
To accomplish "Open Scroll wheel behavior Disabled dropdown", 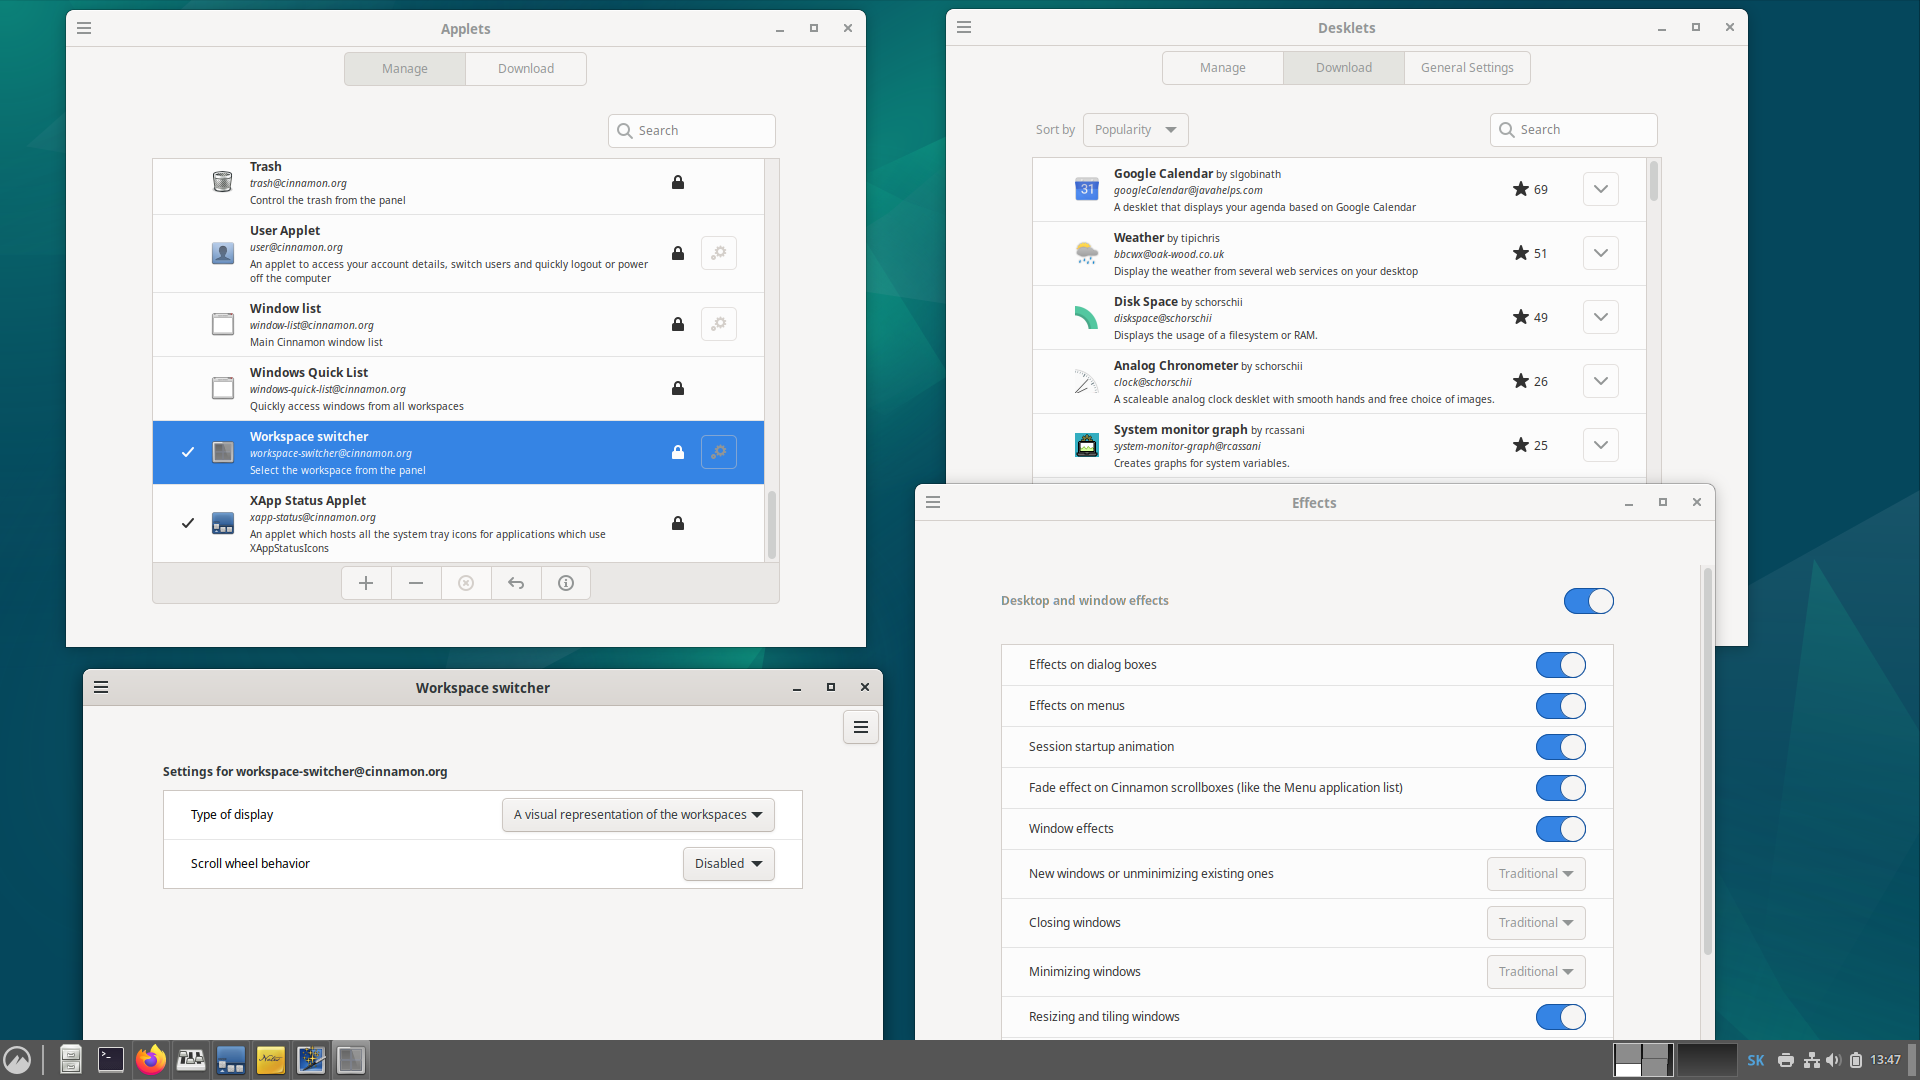I will click(729, 864).
